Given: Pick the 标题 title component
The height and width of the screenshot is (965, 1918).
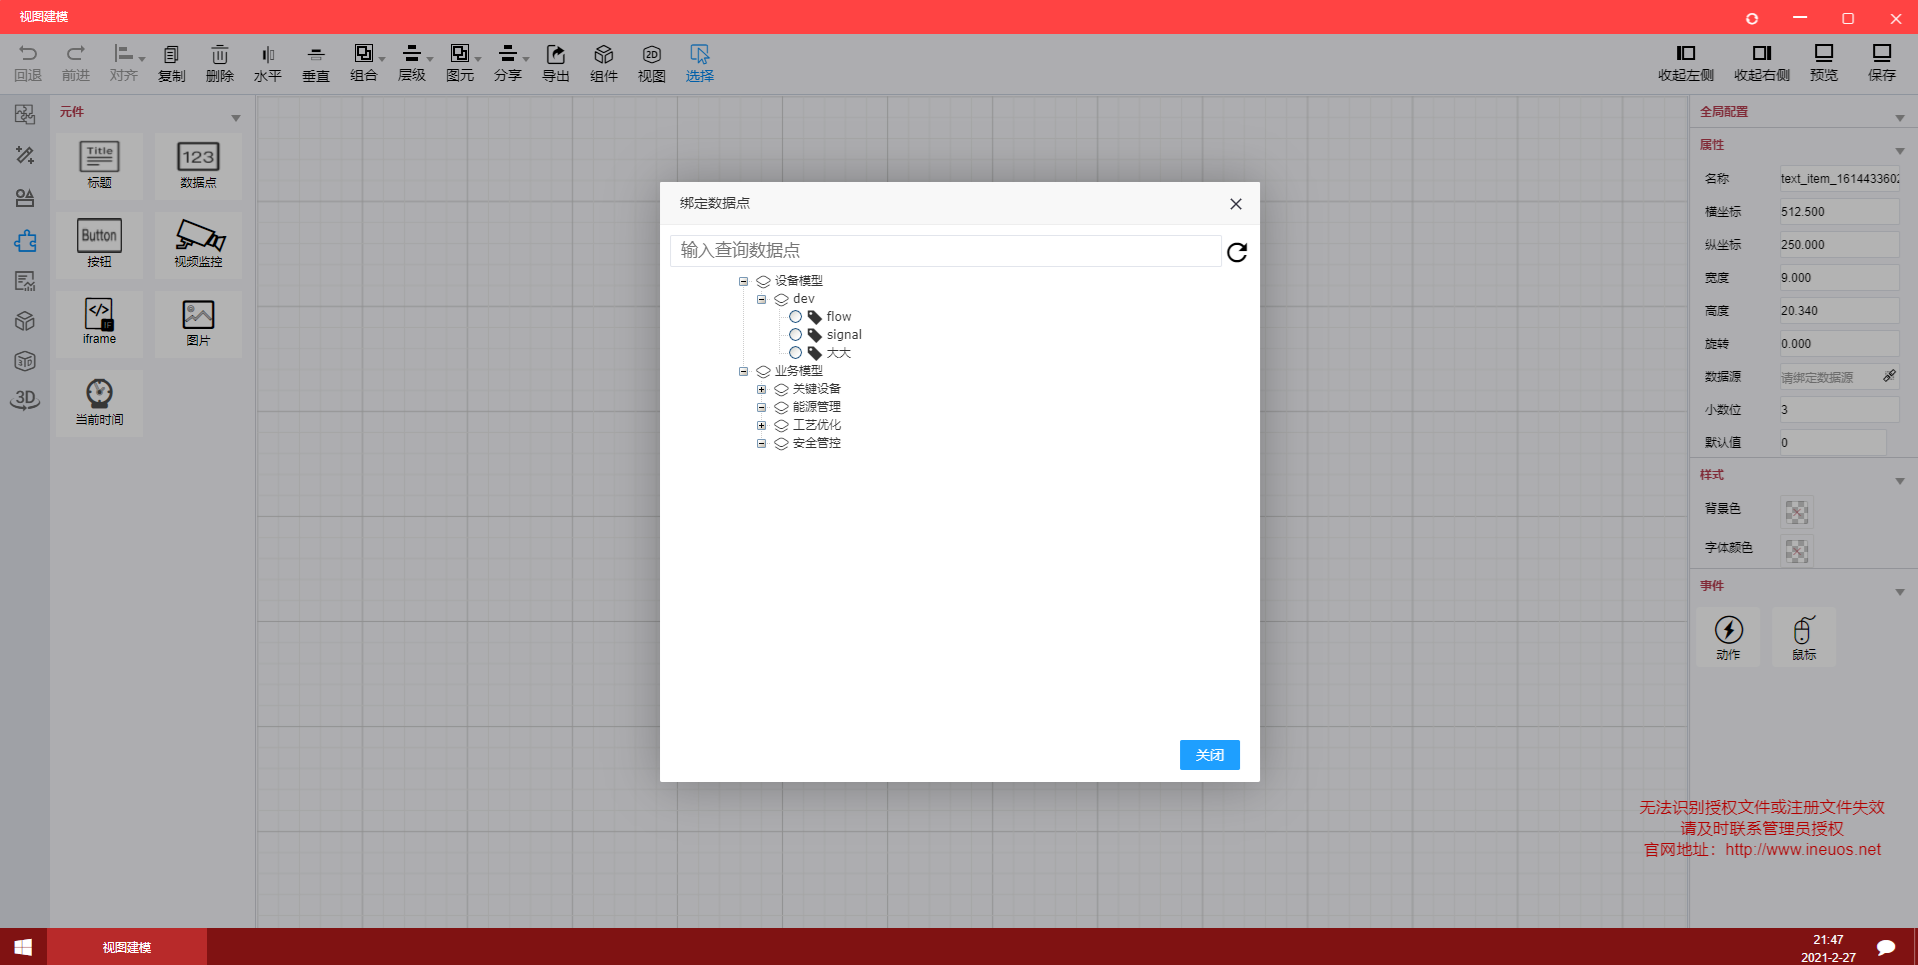Looking at the screenshot, I should pyautogui.click(x=99, y=166).
